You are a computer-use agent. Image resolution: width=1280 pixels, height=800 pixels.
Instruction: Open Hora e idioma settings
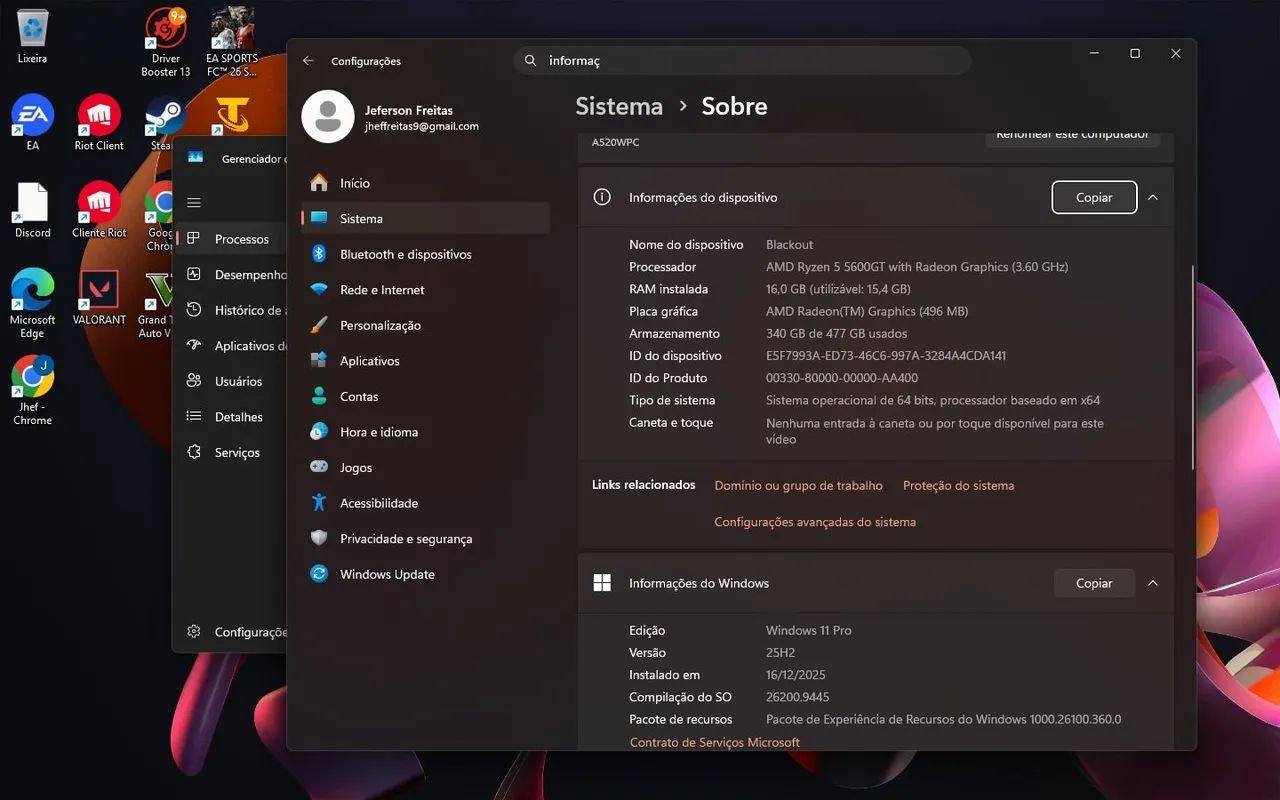pos(425,432)
